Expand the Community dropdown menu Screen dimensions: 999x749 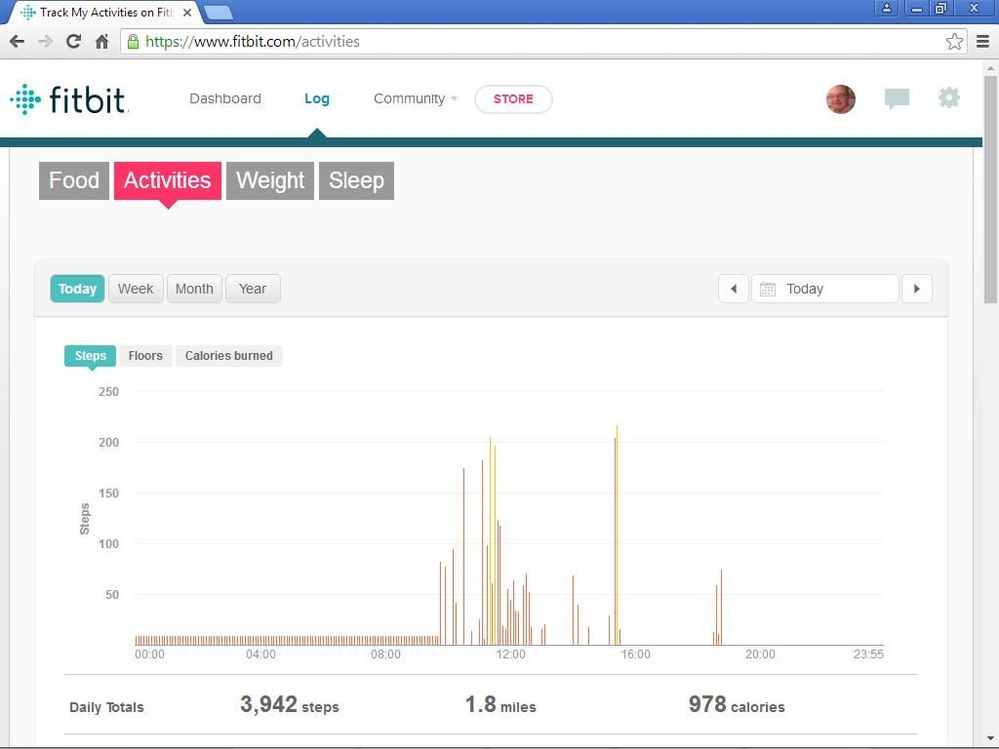click(415, 99)
